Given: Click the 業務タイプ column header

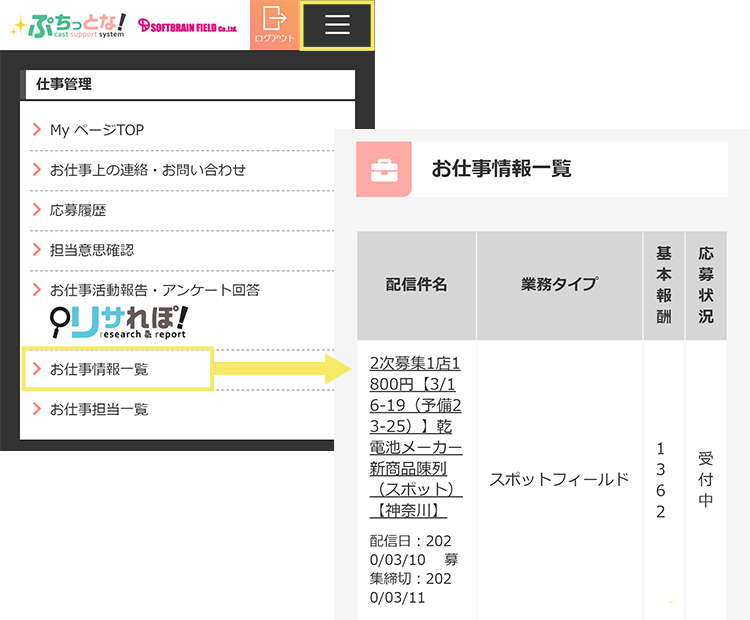Looking at the screenshot, I should point(560,285).
